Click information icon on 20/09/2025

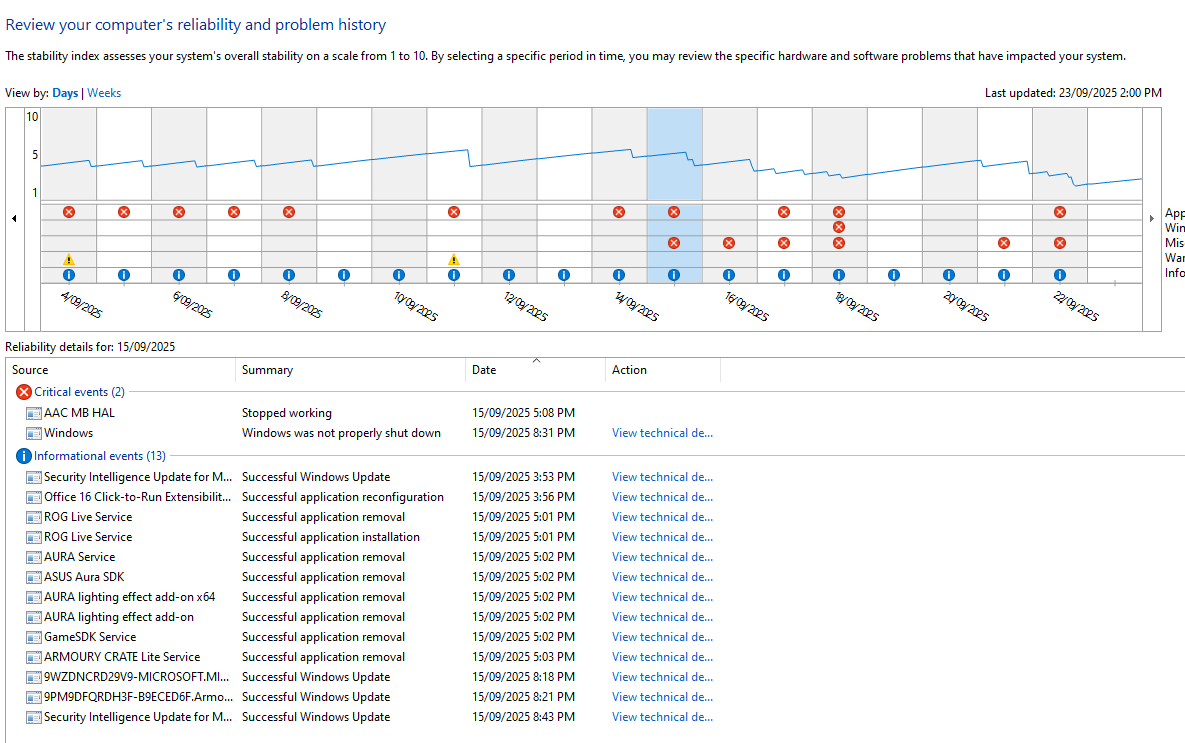(948, 275)
